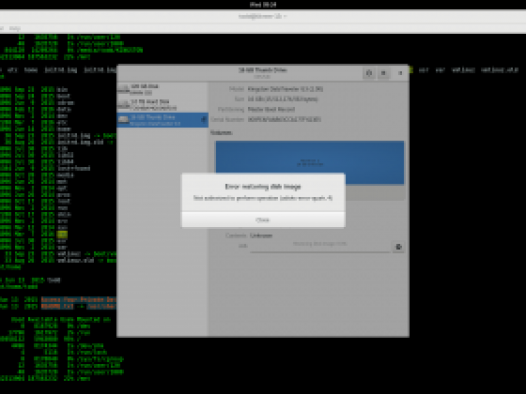The height and width of the screenshot is (394, 526).
Task: Select the blue partition block under Volumes
Action: (x=310, y=163)
